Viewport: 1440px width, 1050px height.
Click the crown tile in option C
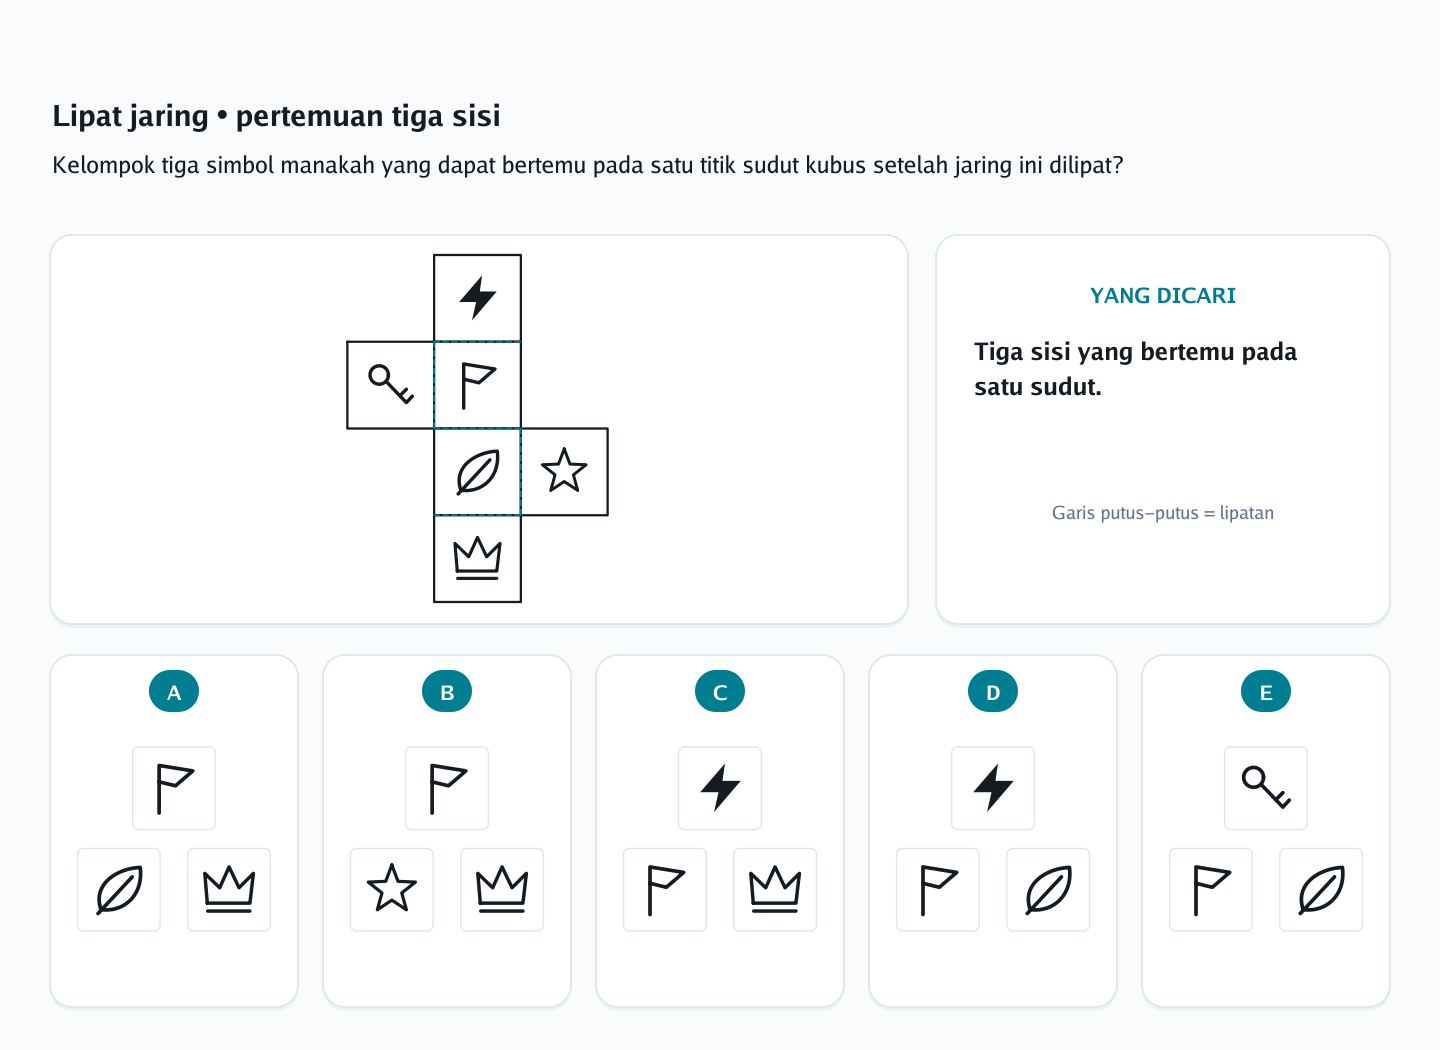pyautogui.click(x=775, y=890)
